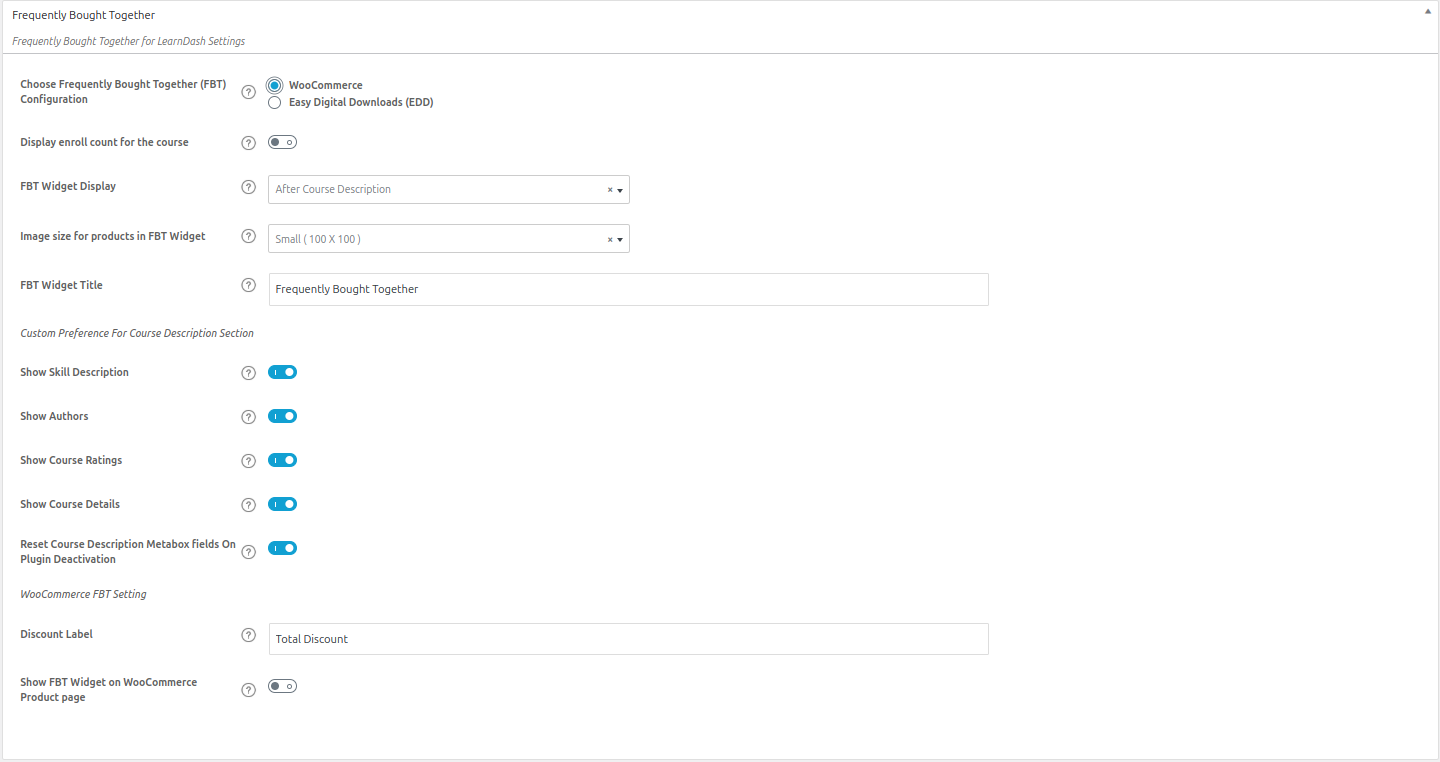Click help icon next to Discount Label
1440x762 pixels.
249,635
